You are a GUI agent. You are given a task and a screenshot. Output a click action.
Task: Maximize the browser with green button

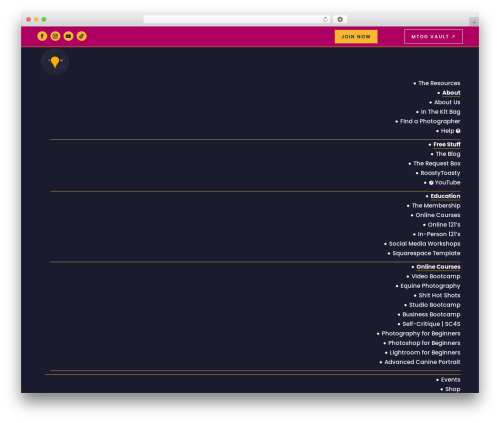[44, 19]
